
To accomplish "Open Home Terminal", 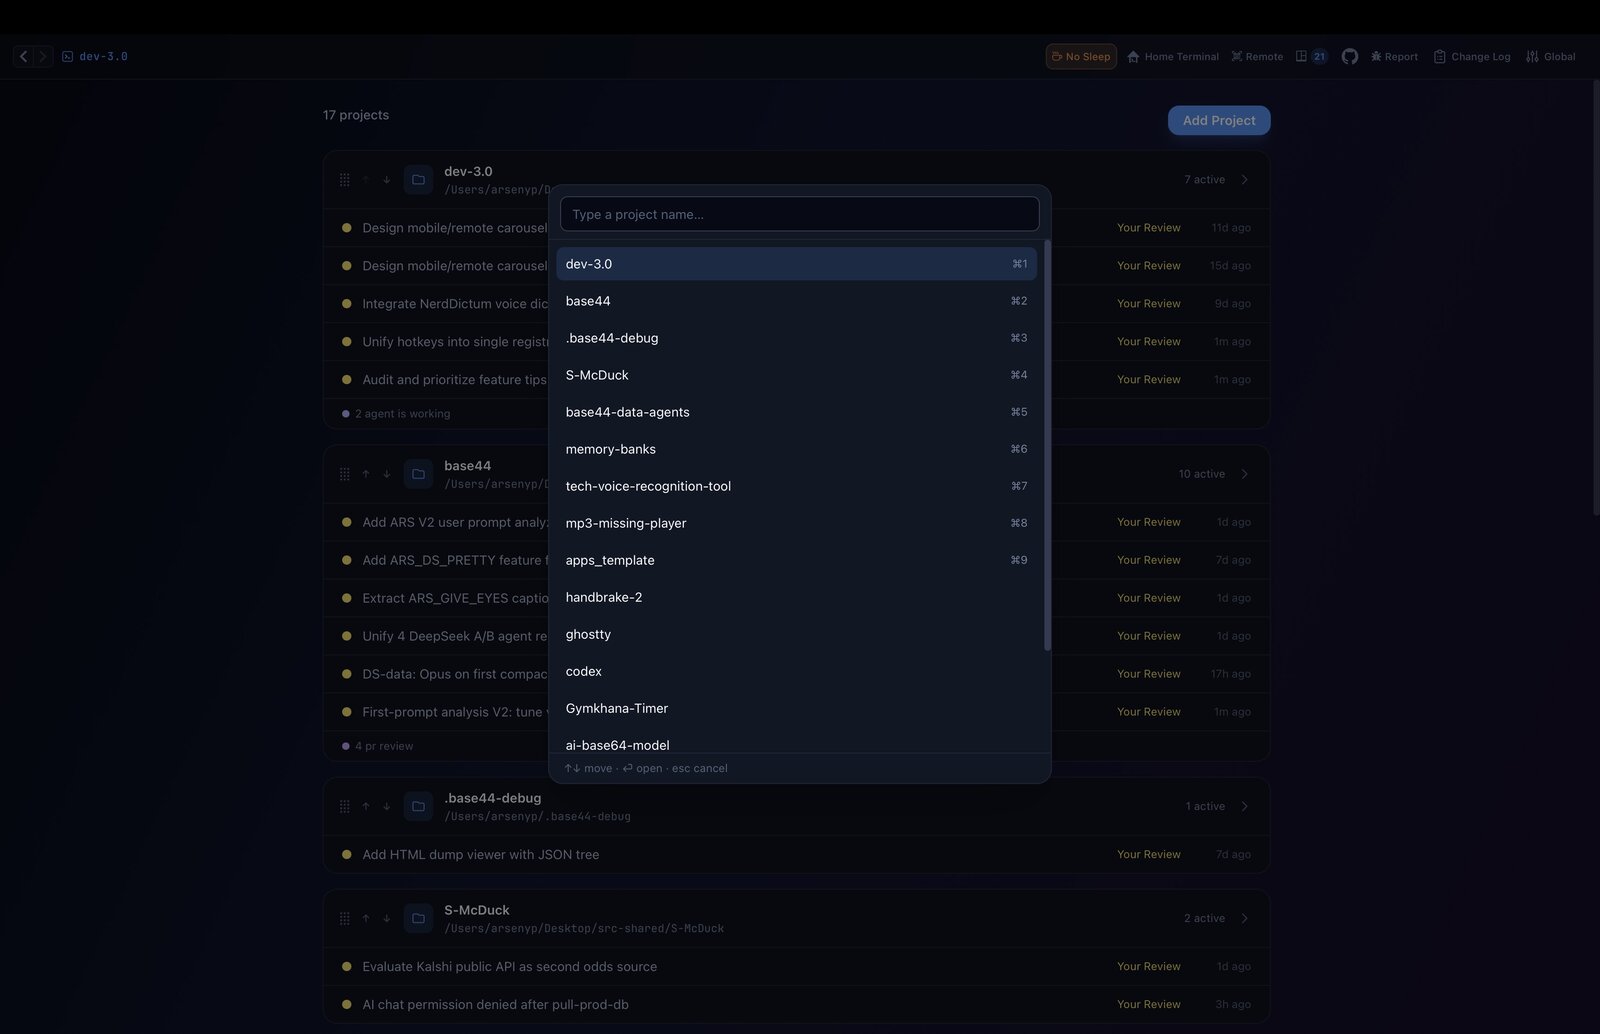I will tap(1173, 57).
